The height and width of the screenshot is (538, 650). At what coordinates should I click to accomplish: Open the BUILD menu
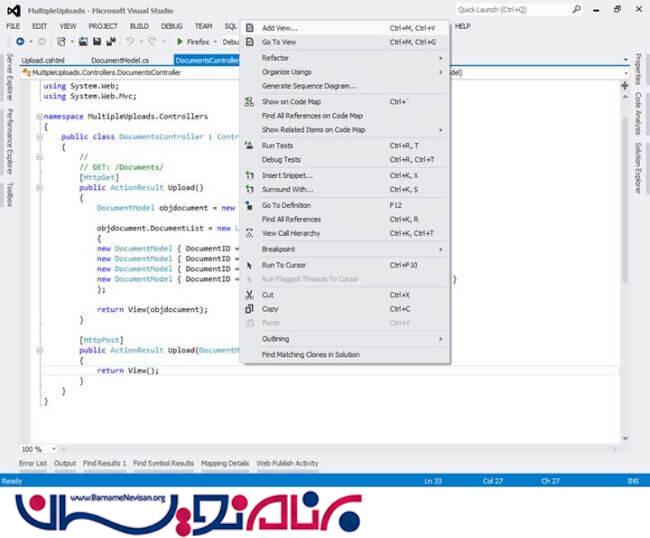coord(139,26)
